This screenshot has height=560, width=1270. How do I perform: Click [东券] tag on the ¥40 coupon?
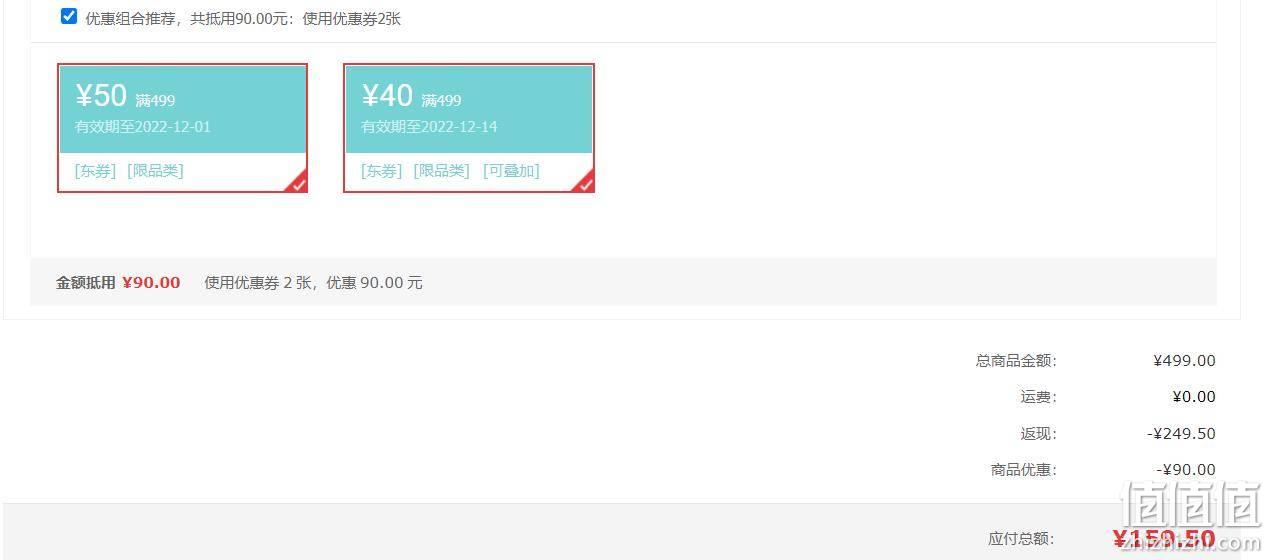[x=382, y=171]
